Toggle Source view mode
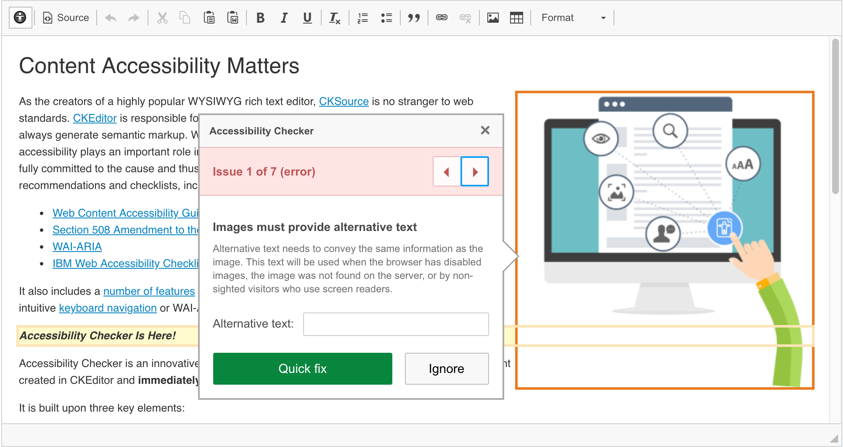 coord(66,18)
